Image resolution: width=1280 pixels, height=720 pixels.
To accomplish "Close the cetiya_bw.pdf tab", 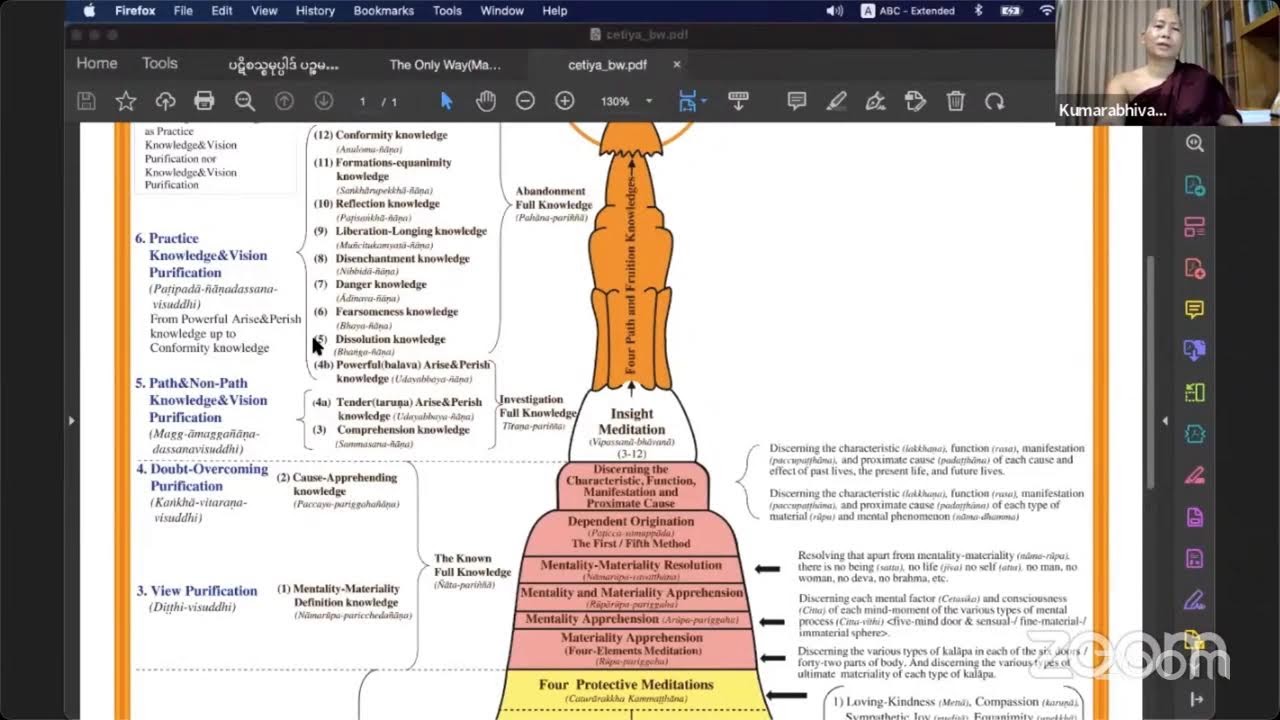I will click(676, 64).
